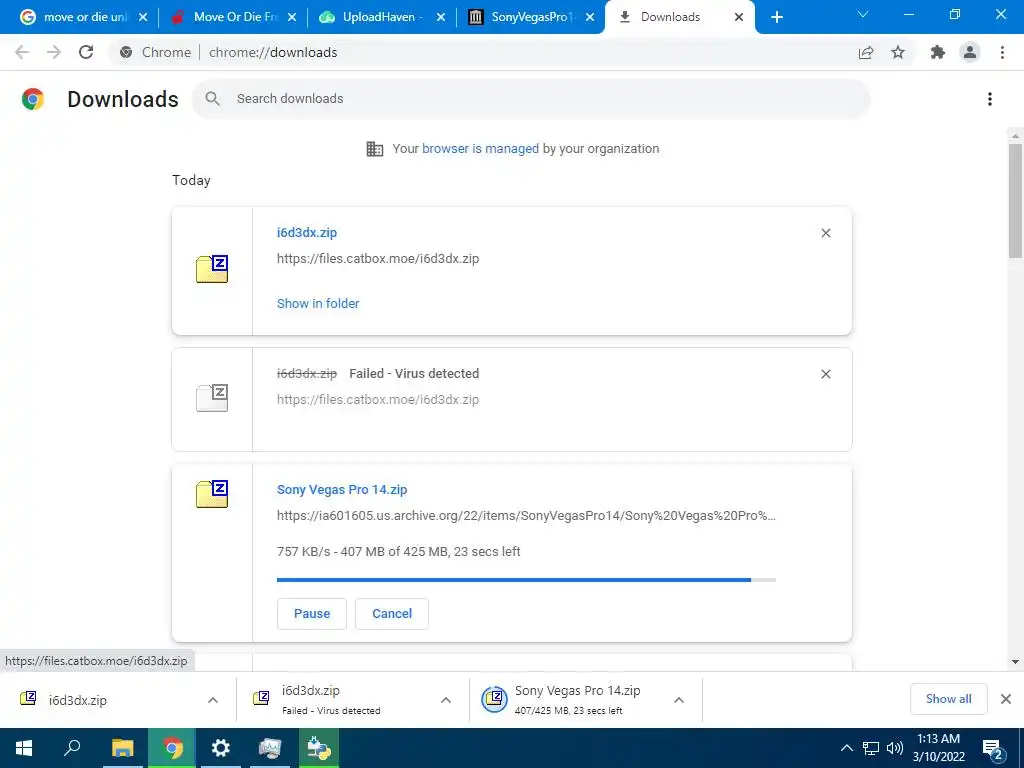Open a new tab with plus button
The image size is (1024, 768).
(x=776, y=17)
